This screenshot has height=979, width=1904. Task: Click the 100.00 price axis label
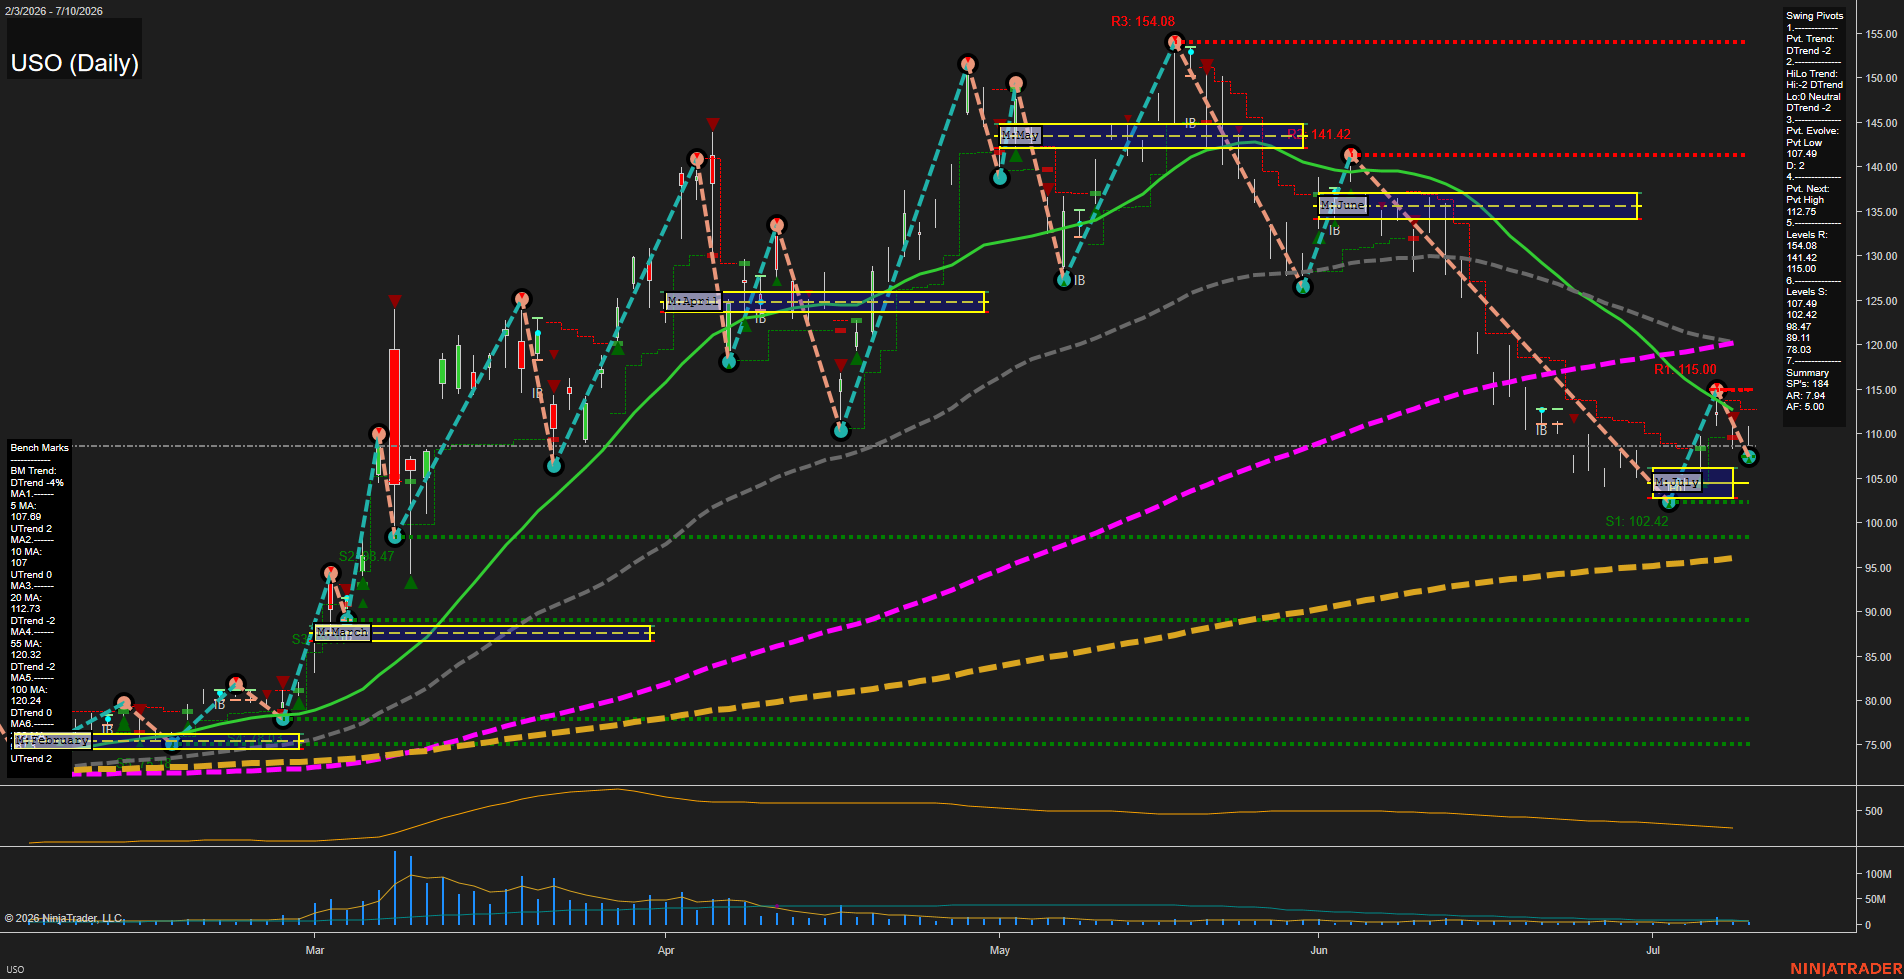tap(1881, 523)
